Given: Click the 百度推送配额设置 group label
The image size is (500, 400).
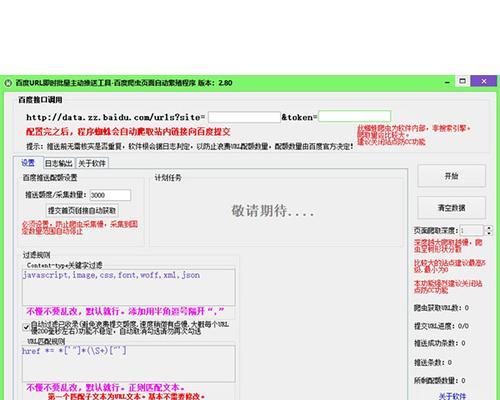Looking at the screenshot, I should 50,178.
